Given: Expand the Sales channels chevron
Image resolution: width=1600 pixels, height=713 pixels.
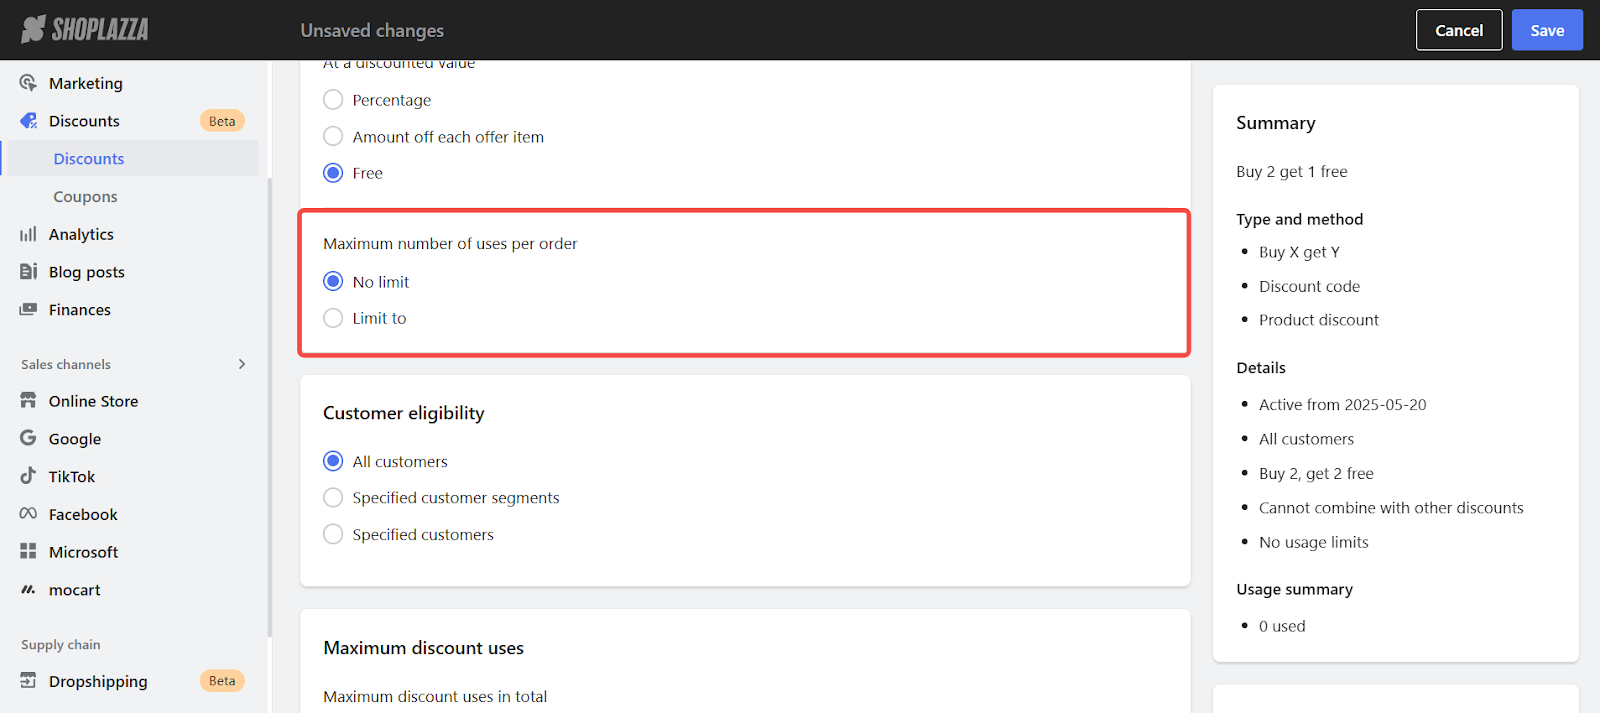Looking at the screenshot, I should pyautogui.click(x=242, y=364).
